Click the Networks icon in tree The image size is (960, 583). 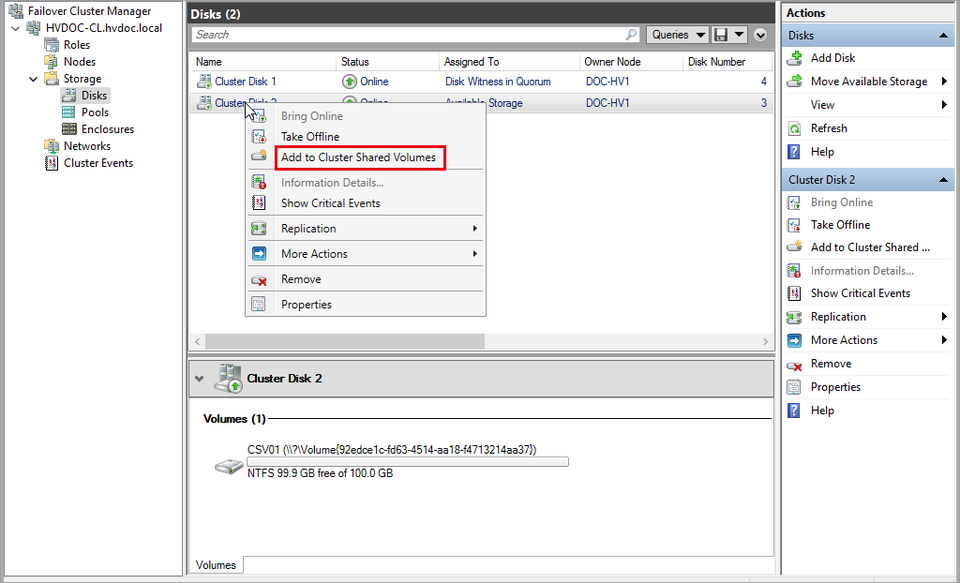click(51, 146)
